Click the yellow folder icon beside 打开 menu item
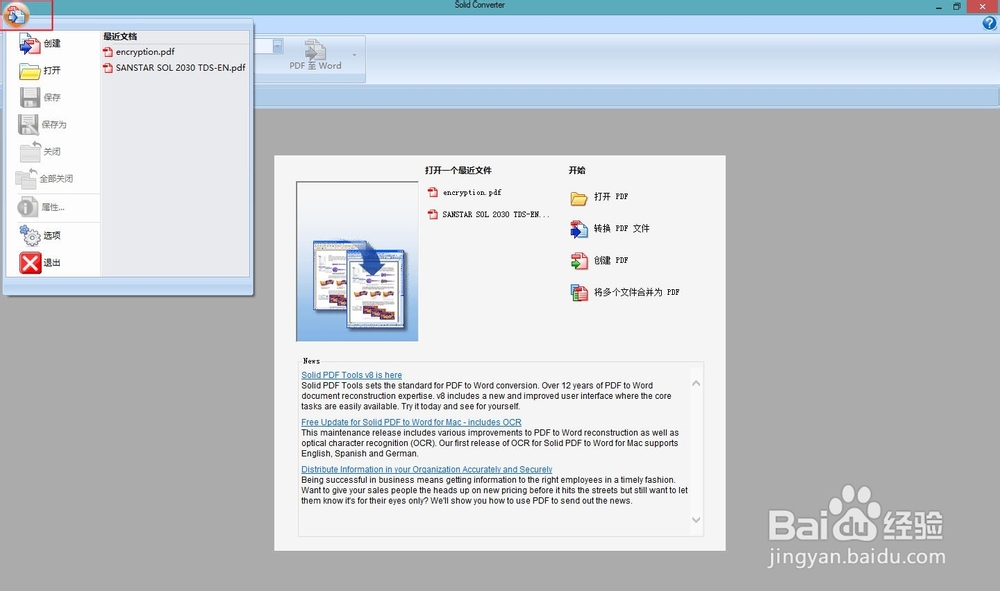The image size is (1000, 591). click(29, 71)
